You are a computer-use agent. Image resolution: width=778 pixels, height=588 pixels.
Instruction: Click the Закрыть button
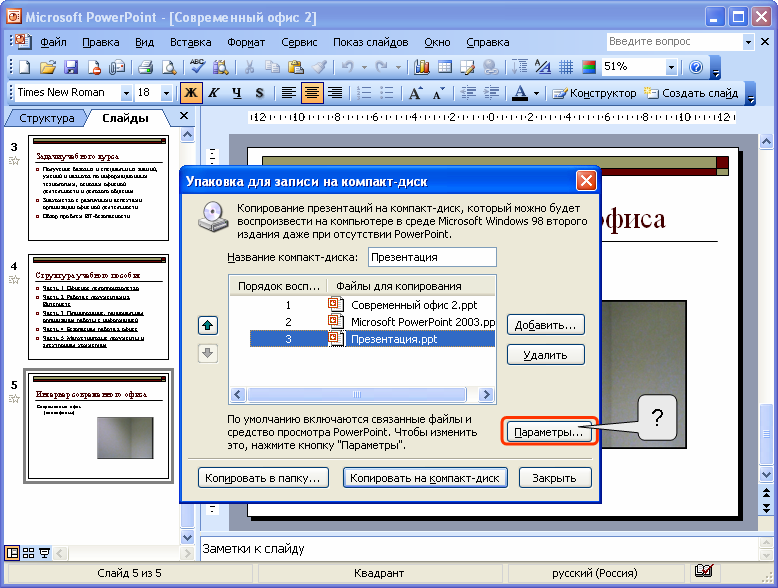tap(555, 478)
